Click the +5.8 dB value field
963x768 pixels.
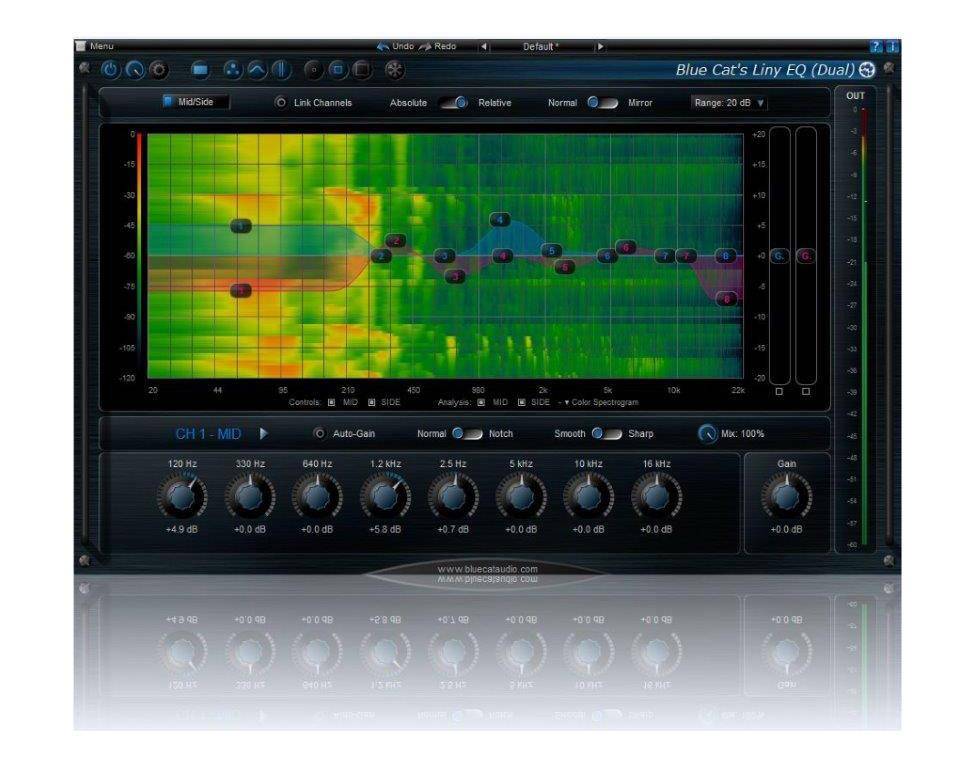point(385,530)
